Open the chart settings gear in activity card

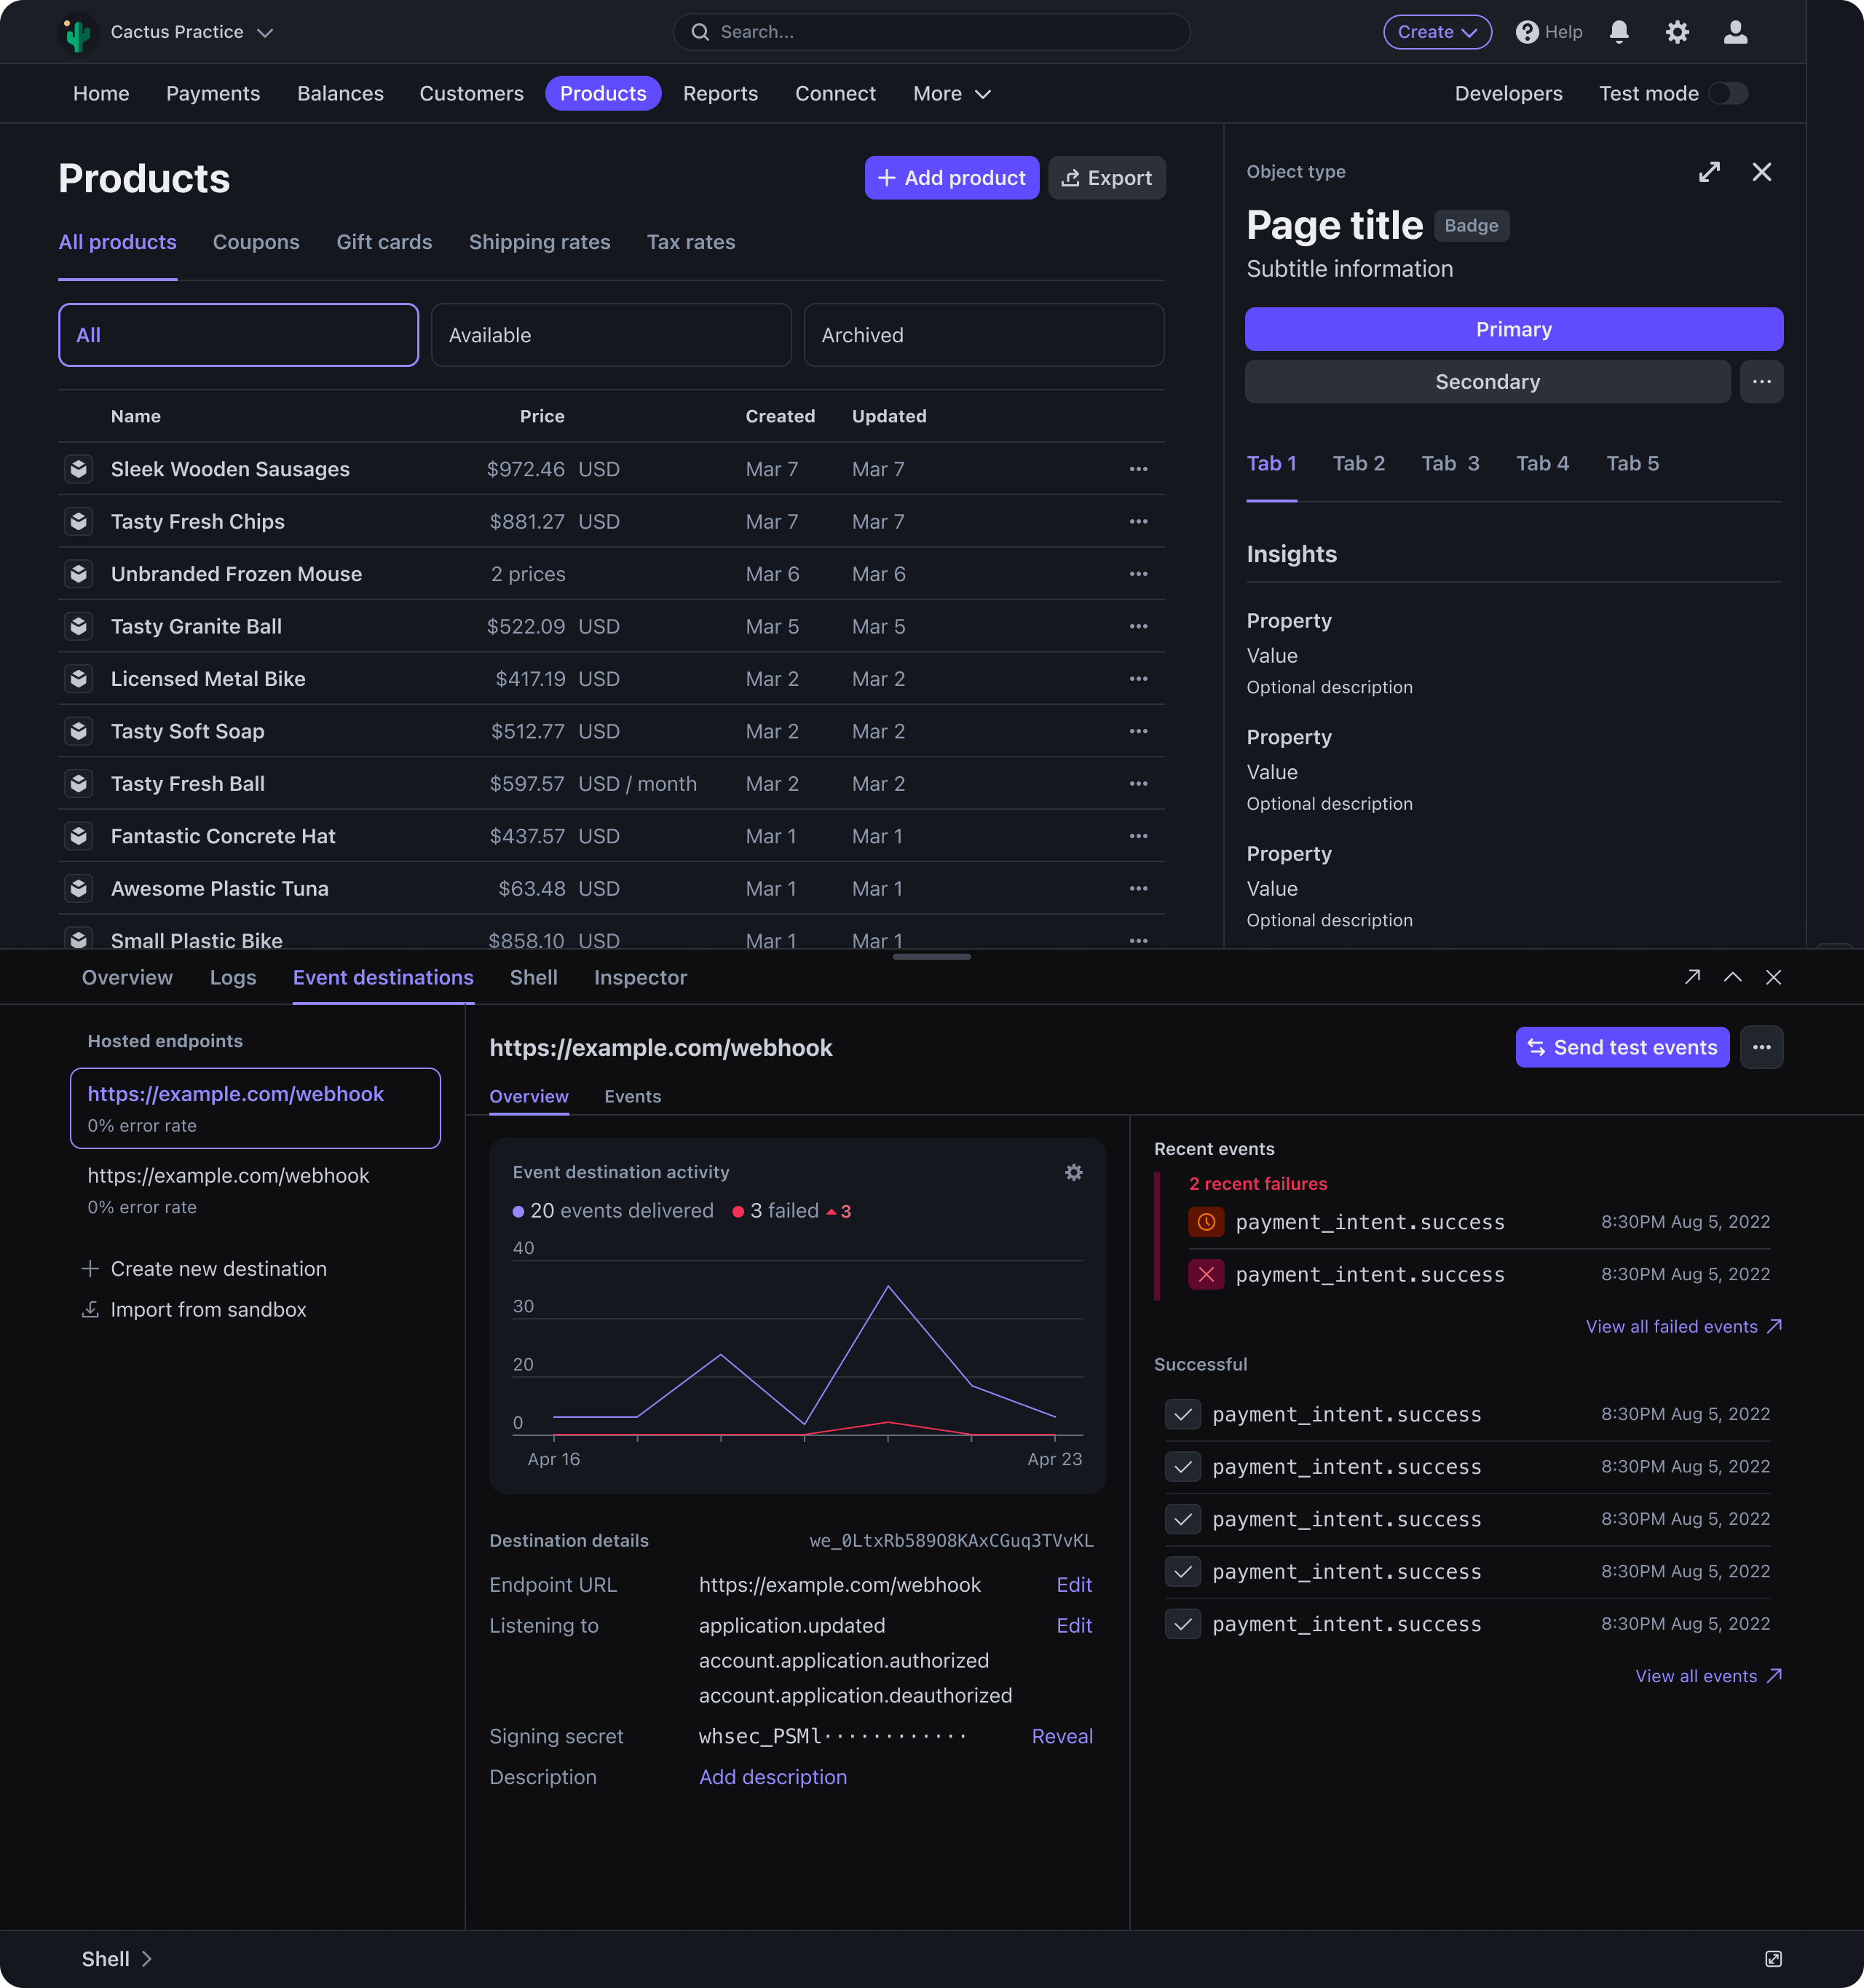(x=1073, y=1172)
